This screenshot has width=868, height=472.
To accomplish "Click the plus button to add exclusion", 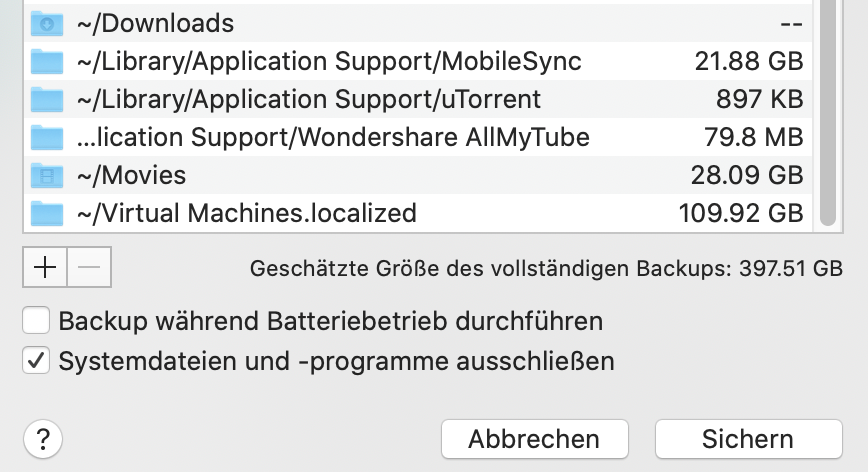I will pyautogui.click(x=44, y=268).
